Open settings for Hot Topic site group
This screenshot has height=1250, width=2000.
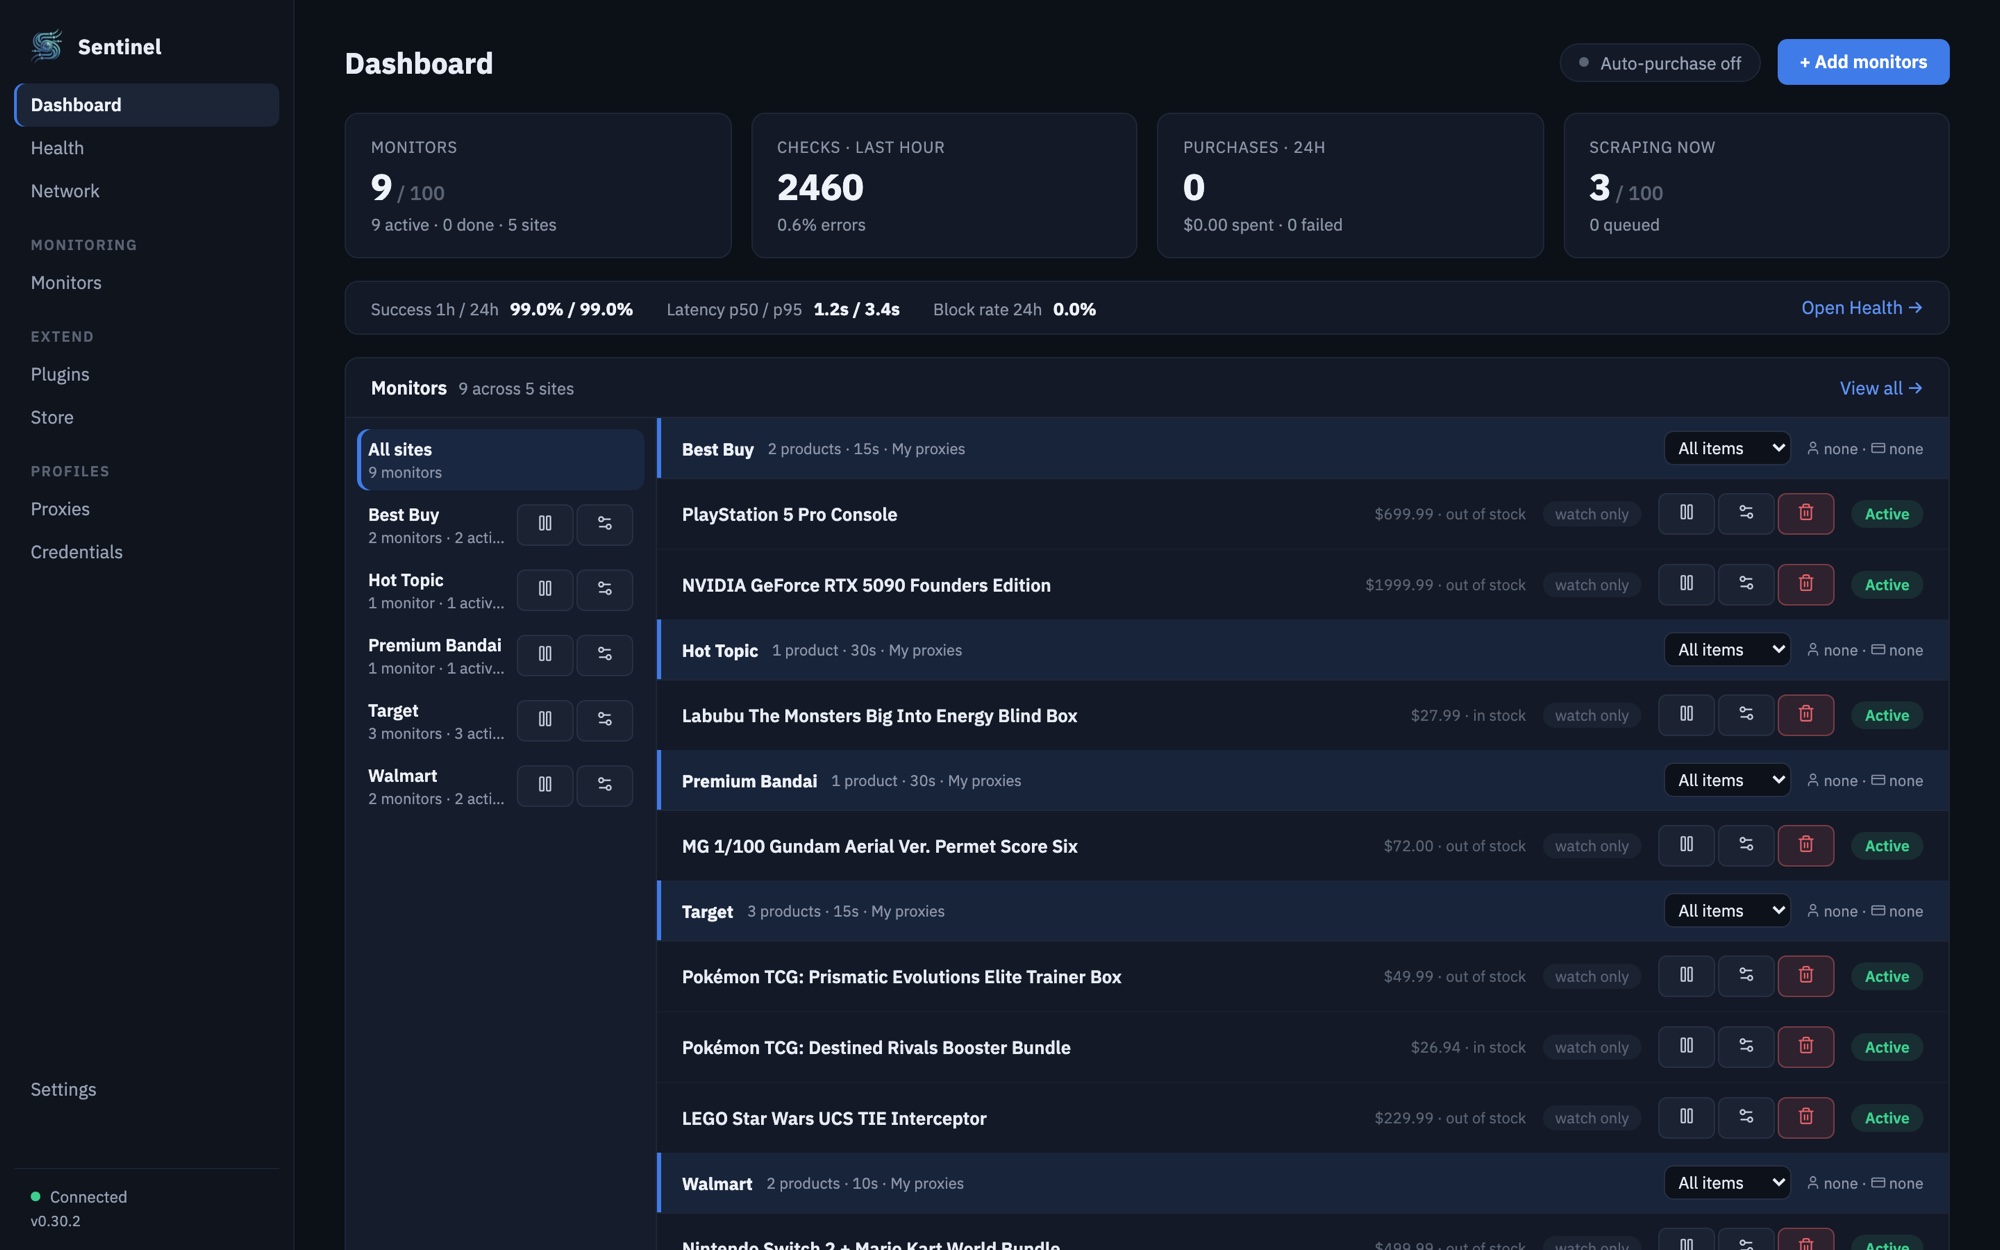[x=605, y=589]
